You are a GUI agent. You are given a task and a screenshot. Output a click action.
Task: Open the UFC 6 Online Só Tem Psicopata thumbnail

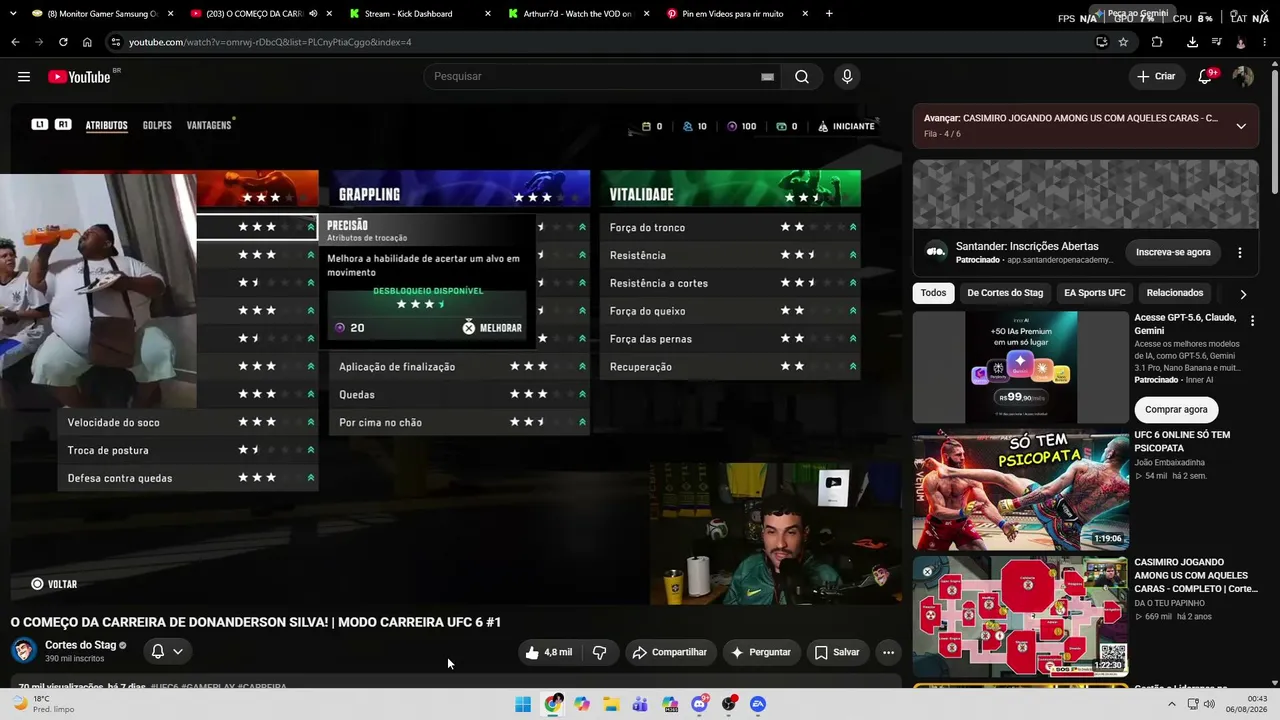click(x=1021, y=491)
